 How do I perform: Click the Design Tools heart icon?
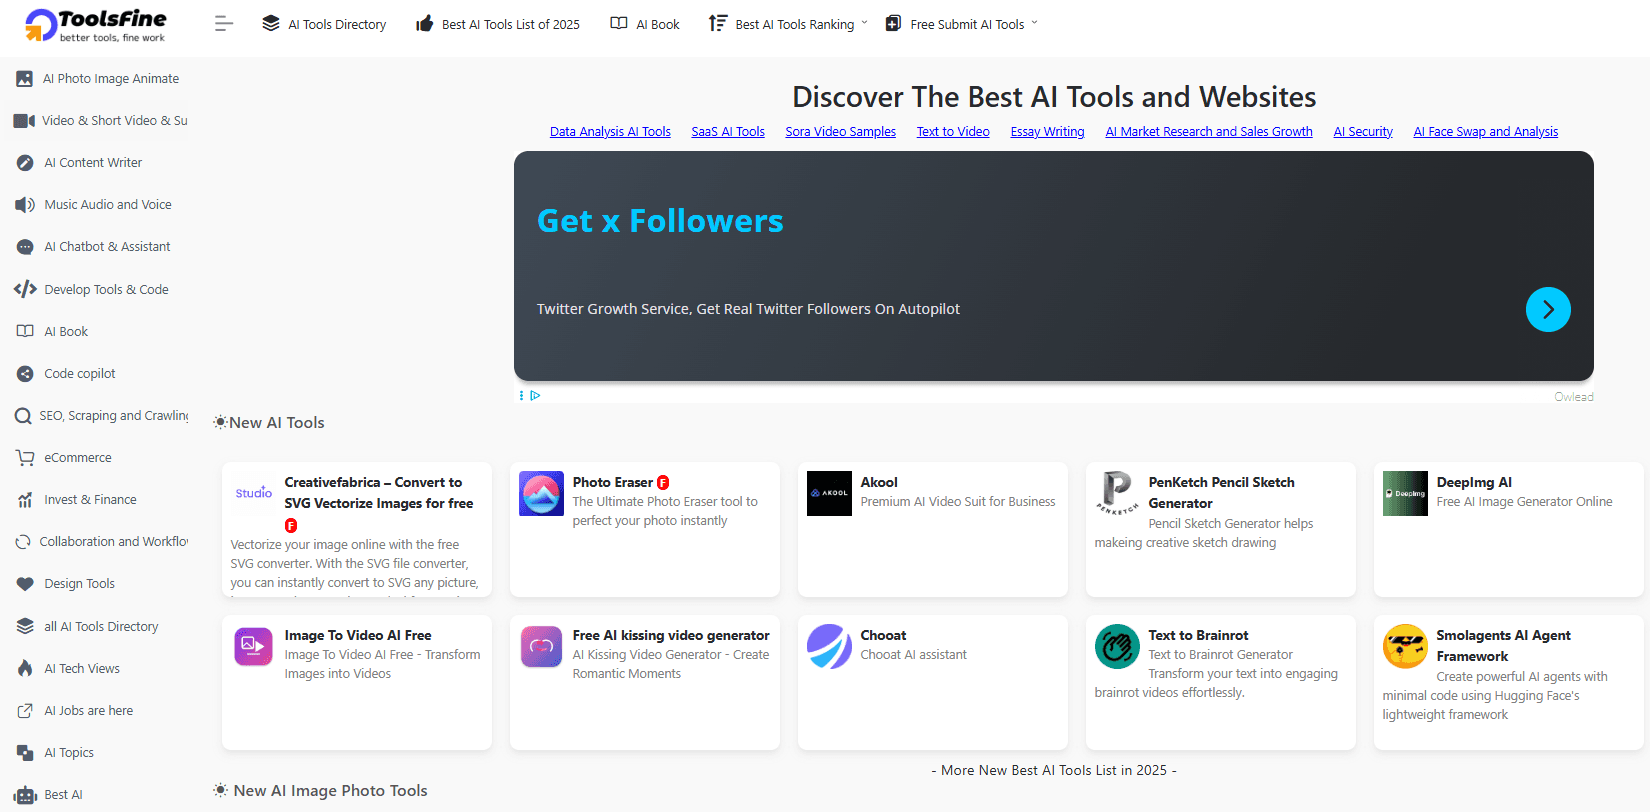tap(25, 583)
